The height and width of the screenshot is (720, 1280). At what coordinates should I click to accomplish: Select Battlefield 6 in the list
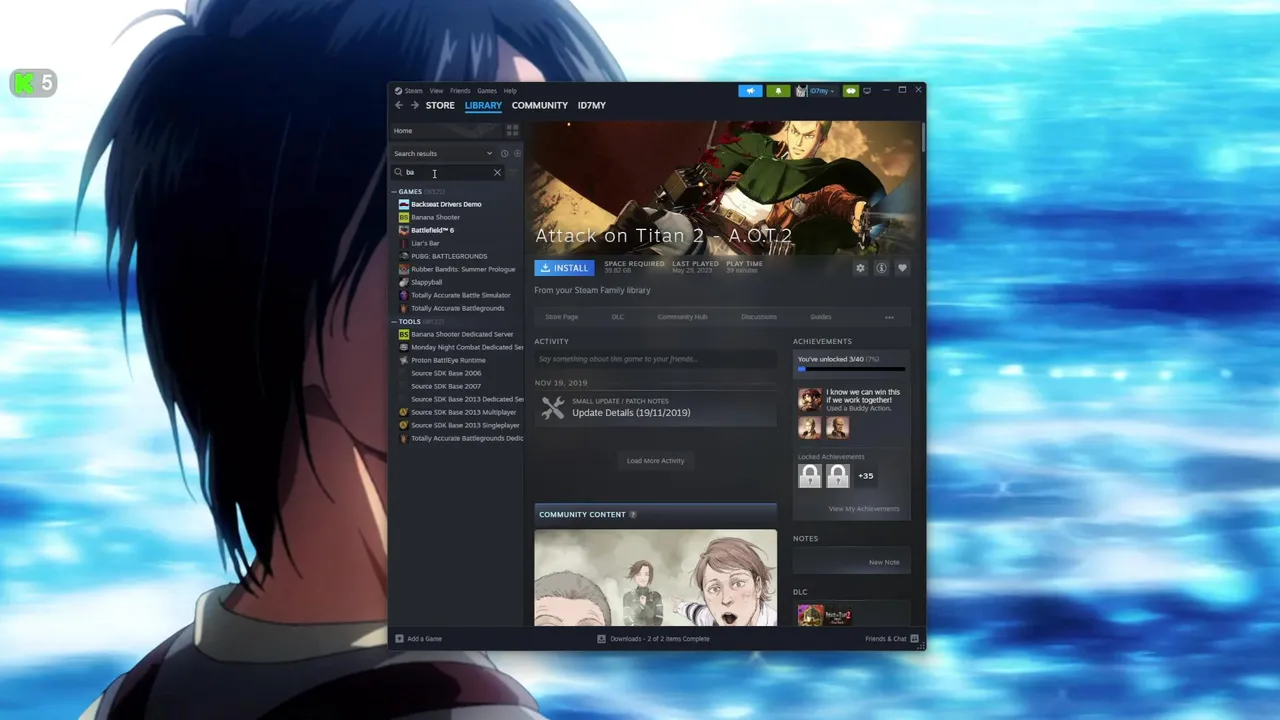tap(432, 230)
